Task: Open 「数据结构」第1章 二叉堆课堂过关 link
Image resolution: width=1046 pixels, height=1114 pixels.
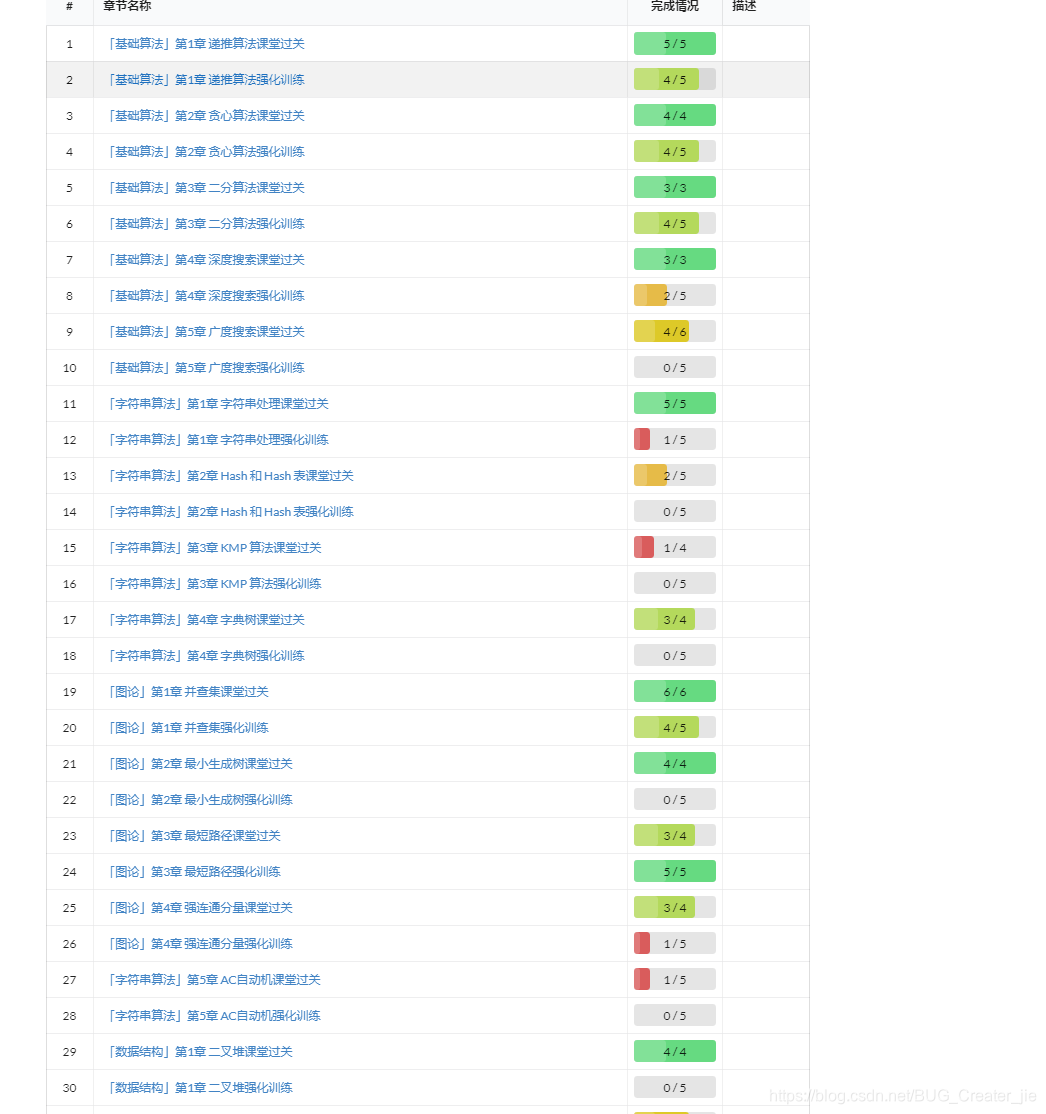Action: tap(200, 1052)
